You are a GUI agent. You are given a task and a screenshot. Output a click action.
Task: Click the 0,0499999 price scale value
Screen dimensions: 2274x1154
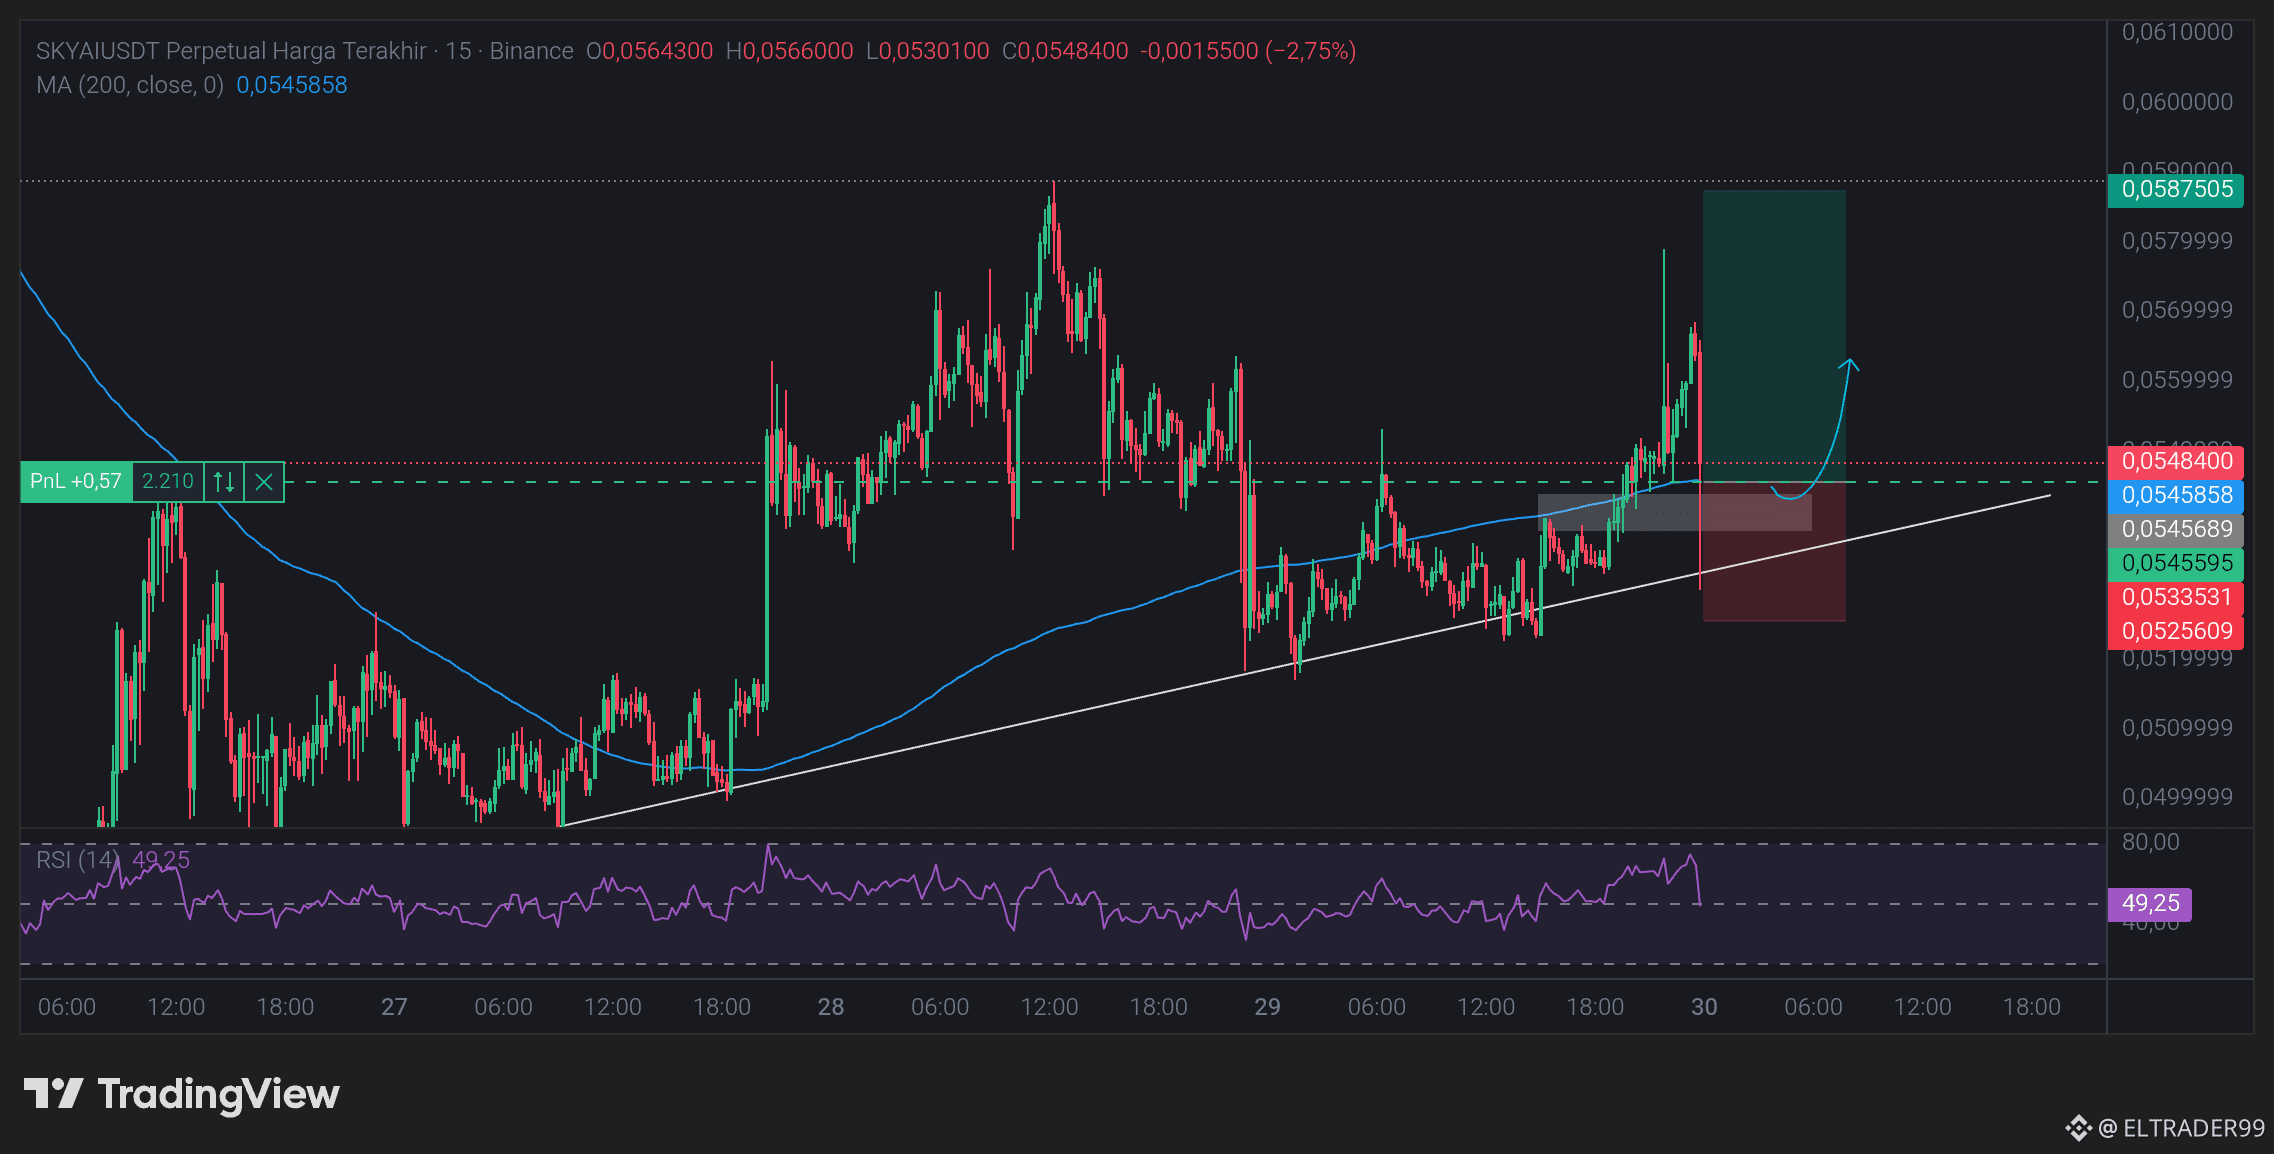click(2178, 797)
